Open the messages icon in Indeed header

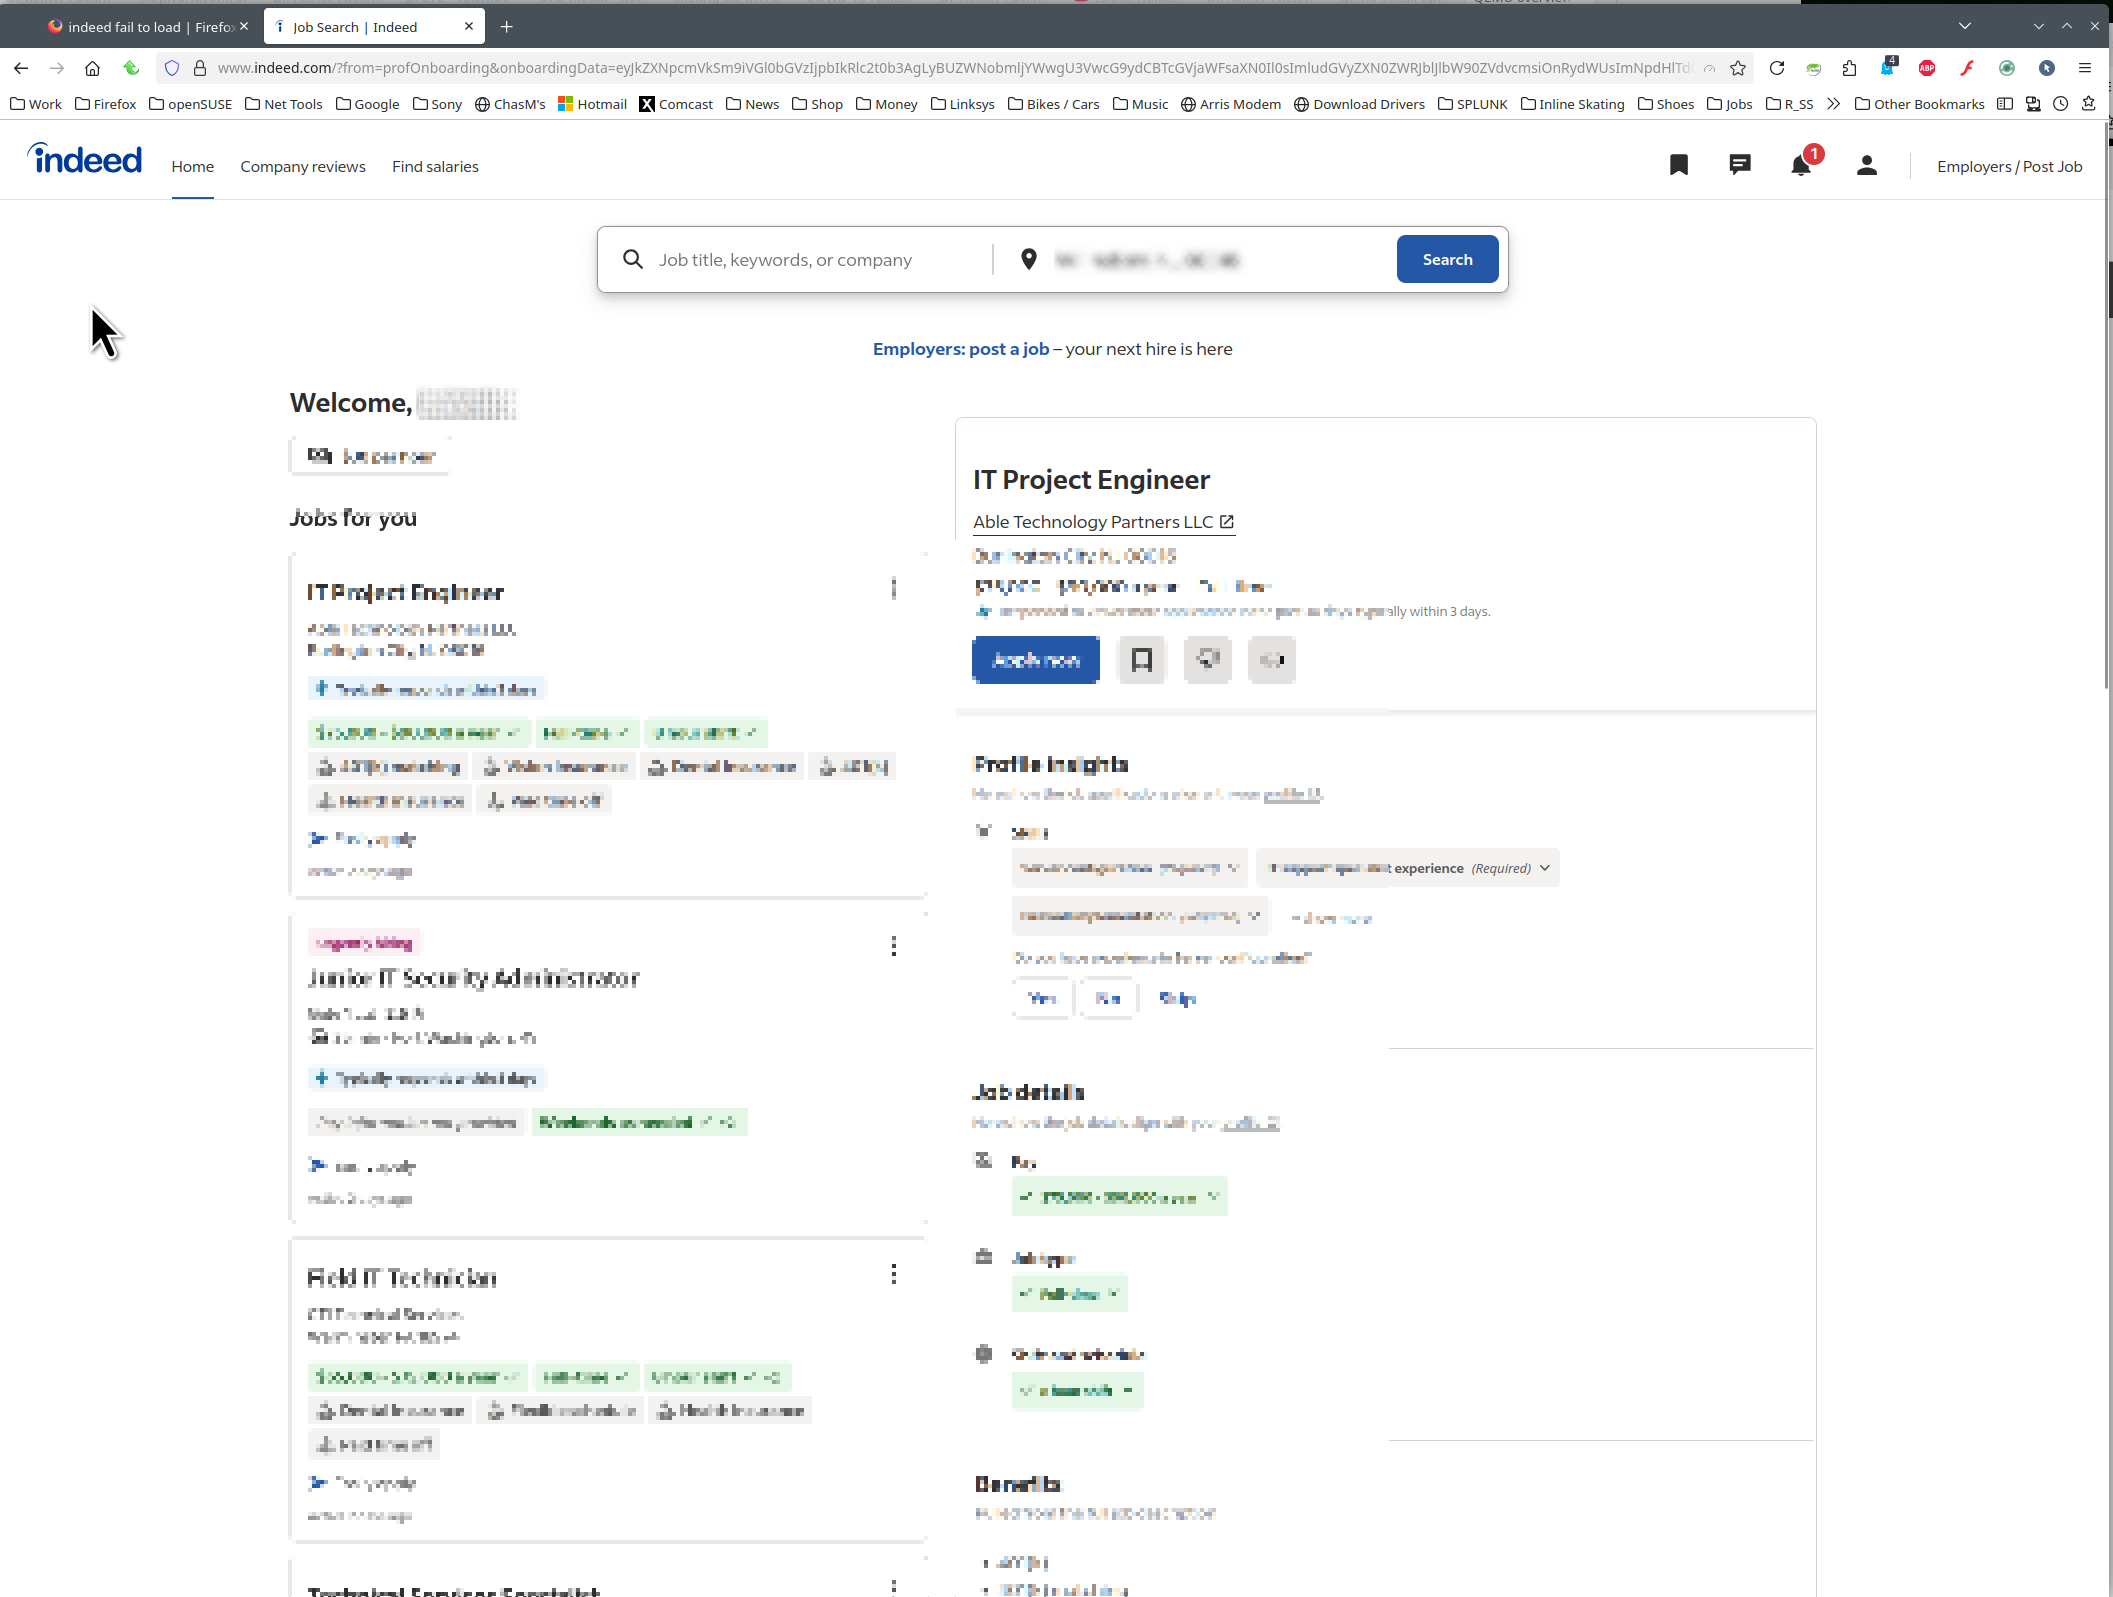(1740, 165)
